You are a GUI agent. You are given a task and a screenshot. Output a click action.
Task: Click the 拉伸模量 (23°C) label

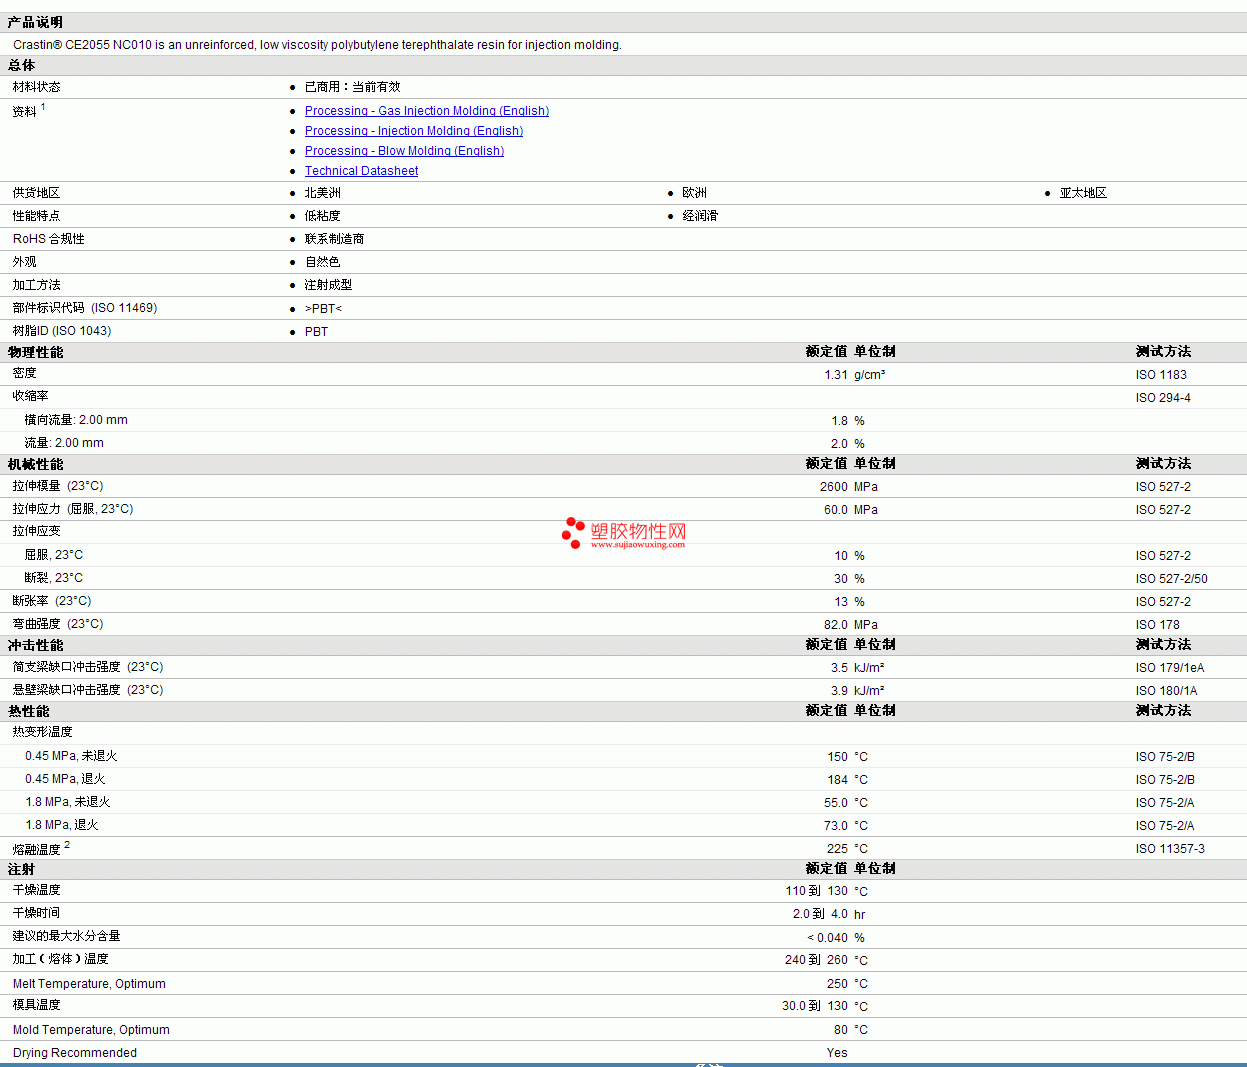click(x=58, y=486)
